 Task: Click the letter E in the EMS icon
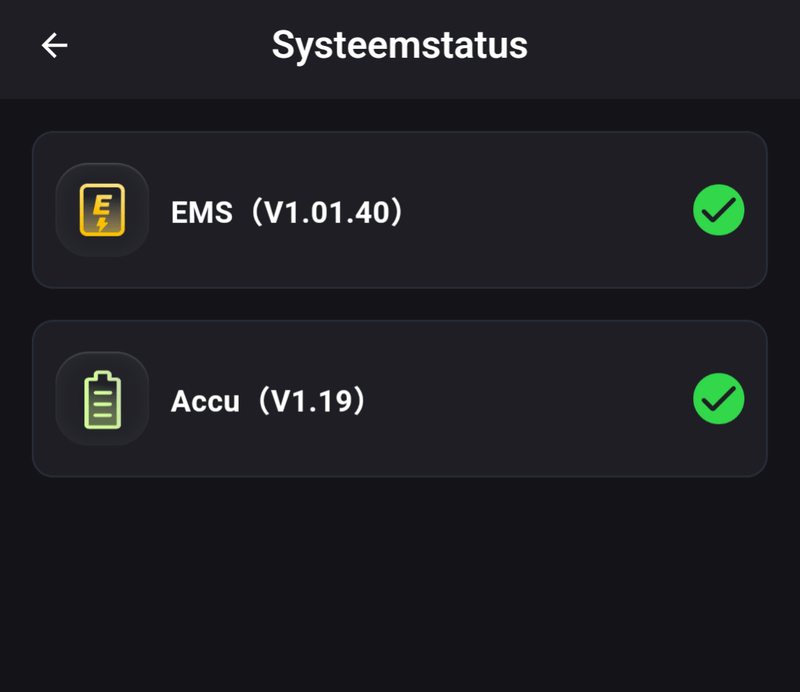pos(101,203)
